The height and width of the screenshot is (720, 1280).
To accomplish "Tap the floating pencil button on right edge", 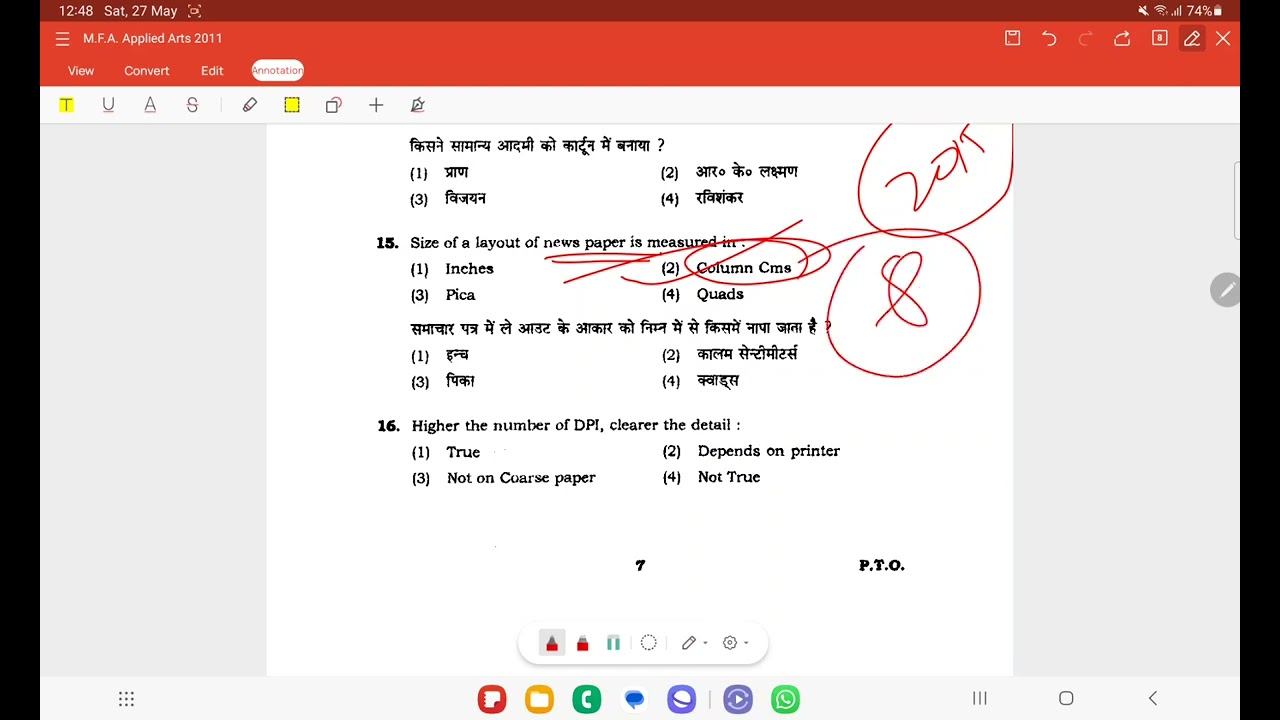I will point(1225,290).
